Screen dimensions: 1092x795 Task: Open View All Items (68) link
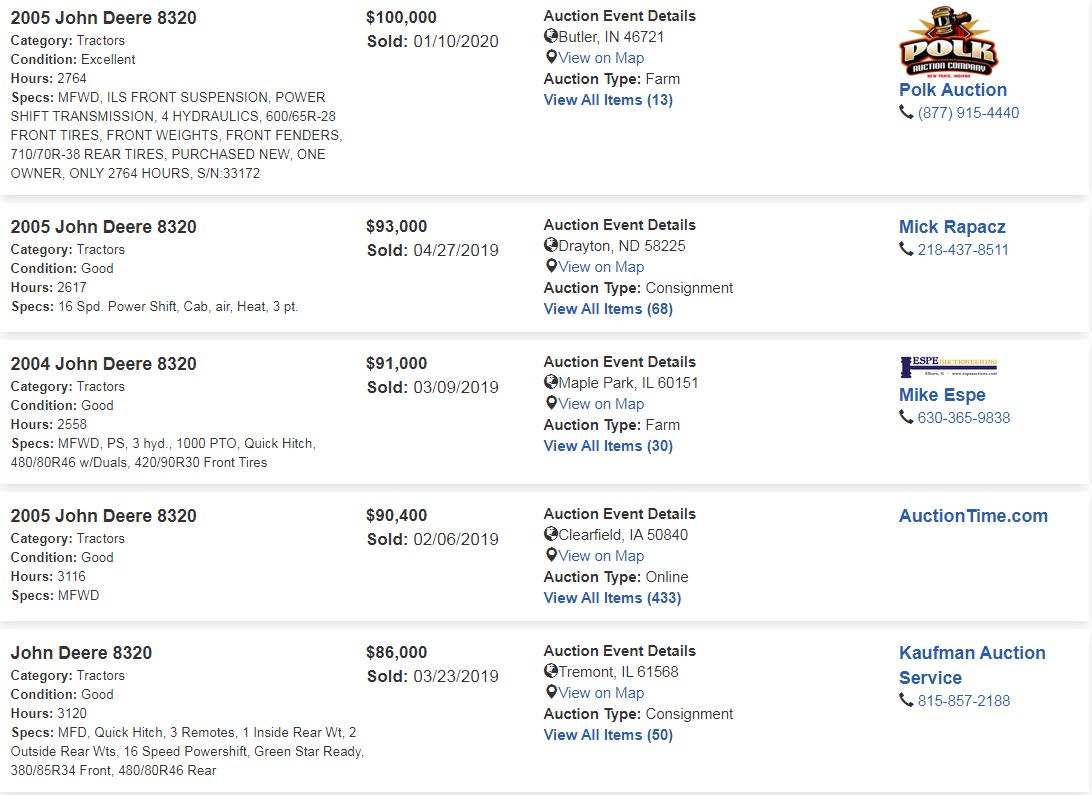608,309
